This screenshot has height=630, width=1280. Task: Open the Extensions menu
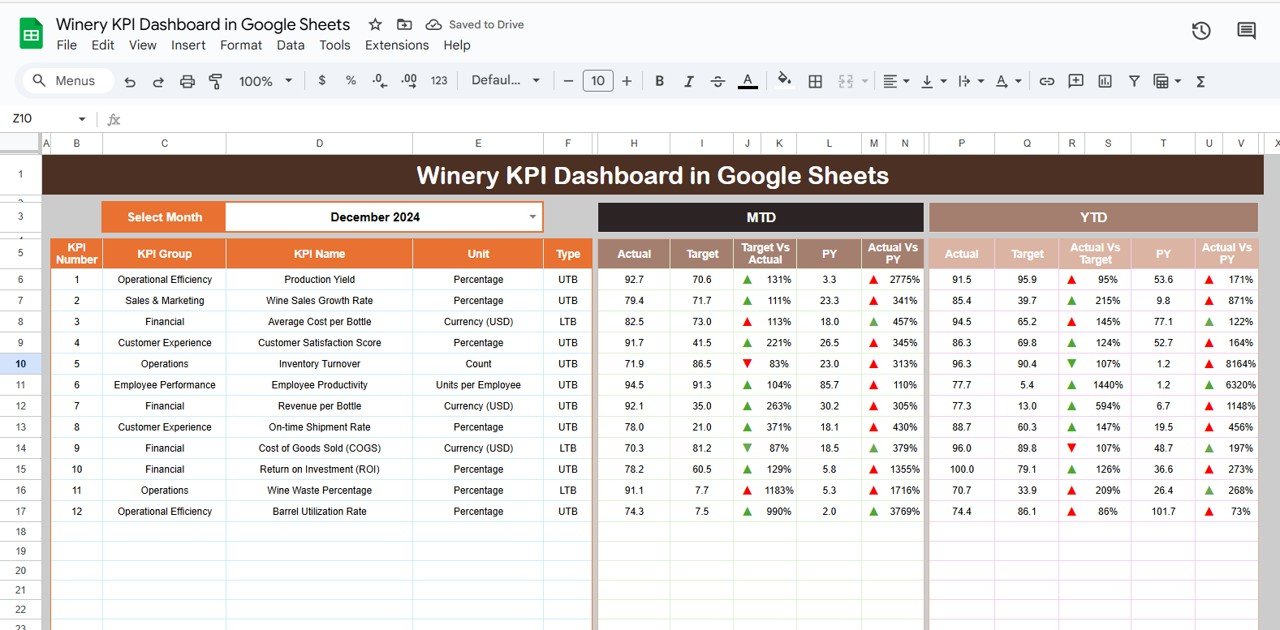tap(396, 45)
